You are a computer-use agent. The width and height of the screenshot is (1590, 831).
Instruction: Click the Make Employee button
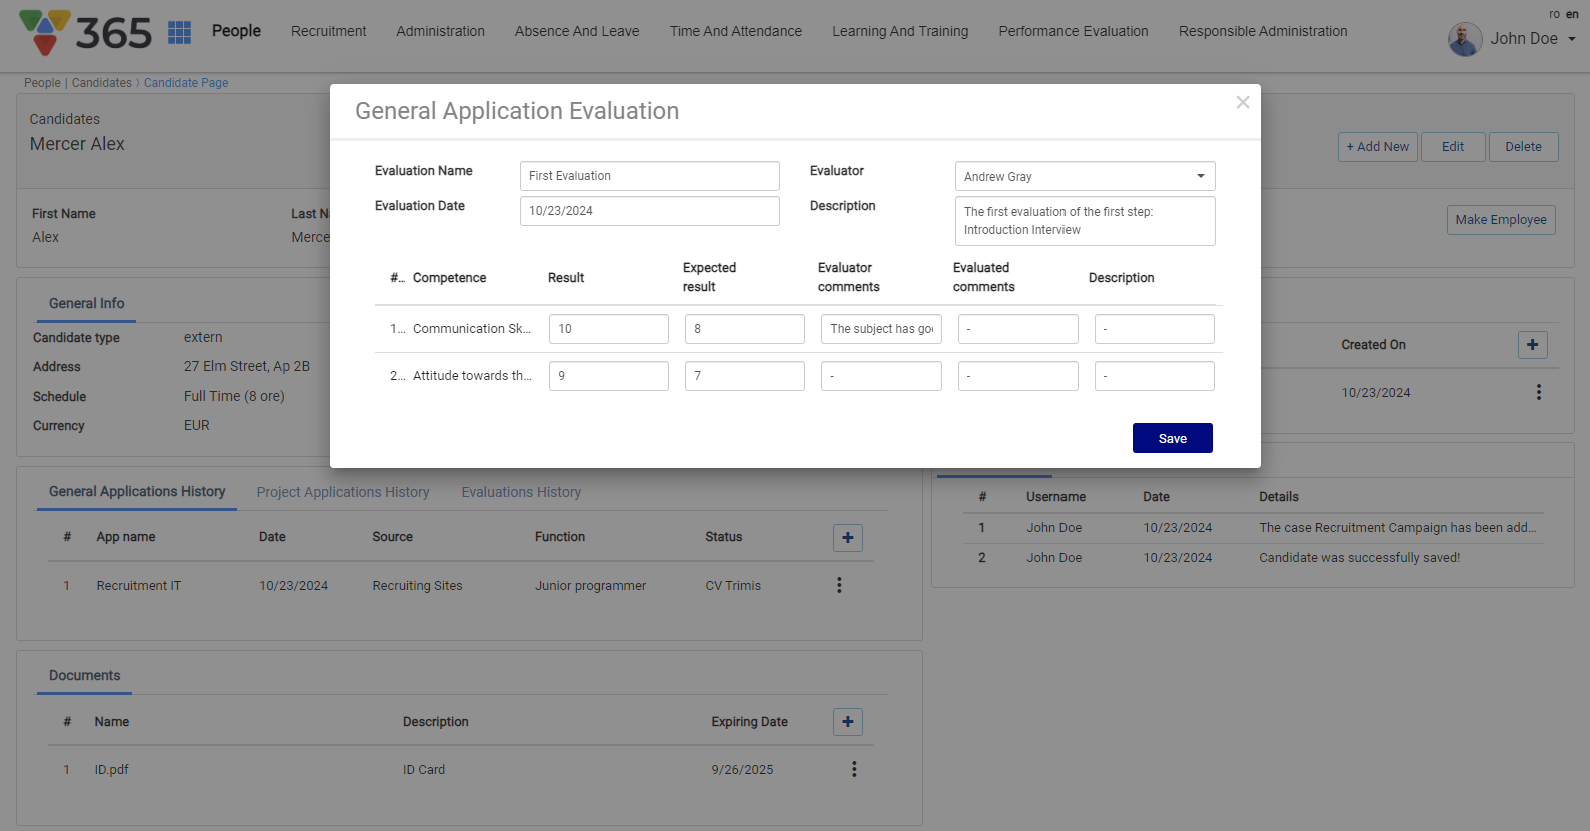[x=1500, y=220]
